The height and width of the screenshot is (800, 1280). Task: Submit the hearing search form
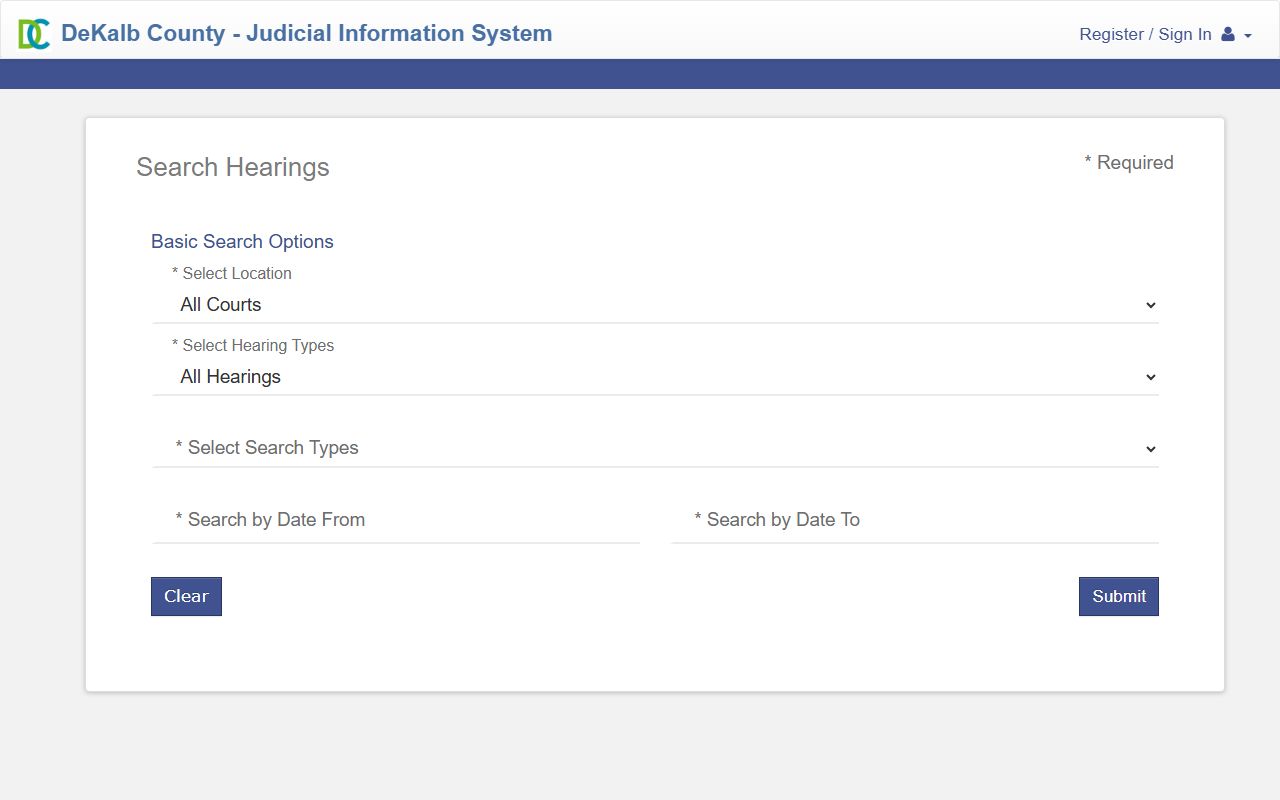coord(1119,596)
